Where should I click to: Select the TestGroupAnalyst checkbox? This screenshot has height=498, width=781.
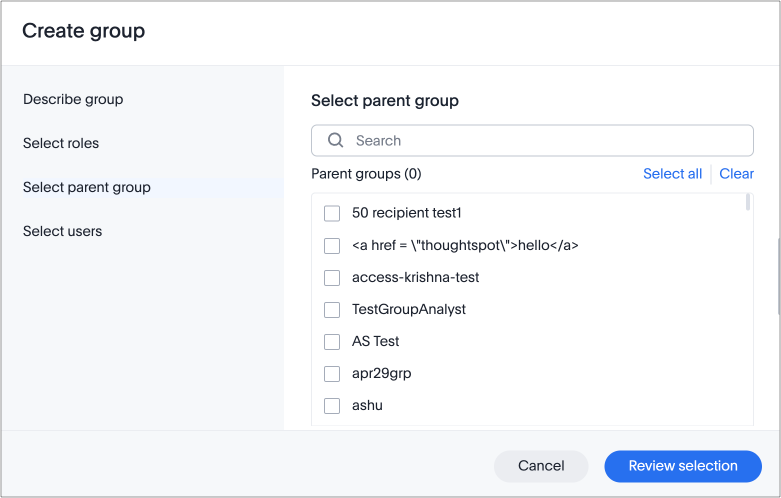332,309
